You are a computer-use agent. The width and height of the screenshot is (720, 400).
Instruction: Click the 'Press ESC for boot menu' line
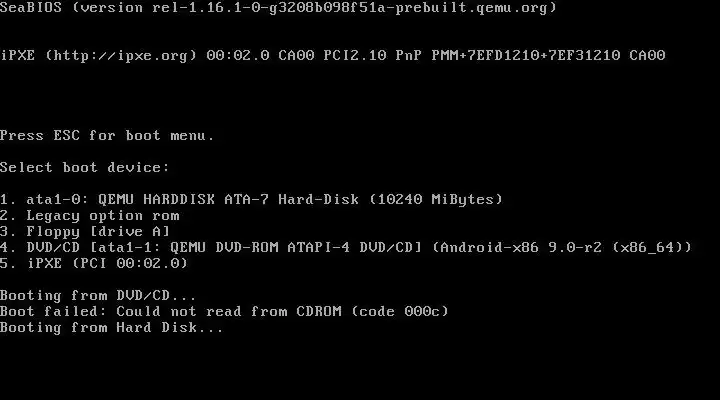coord(107,135)
